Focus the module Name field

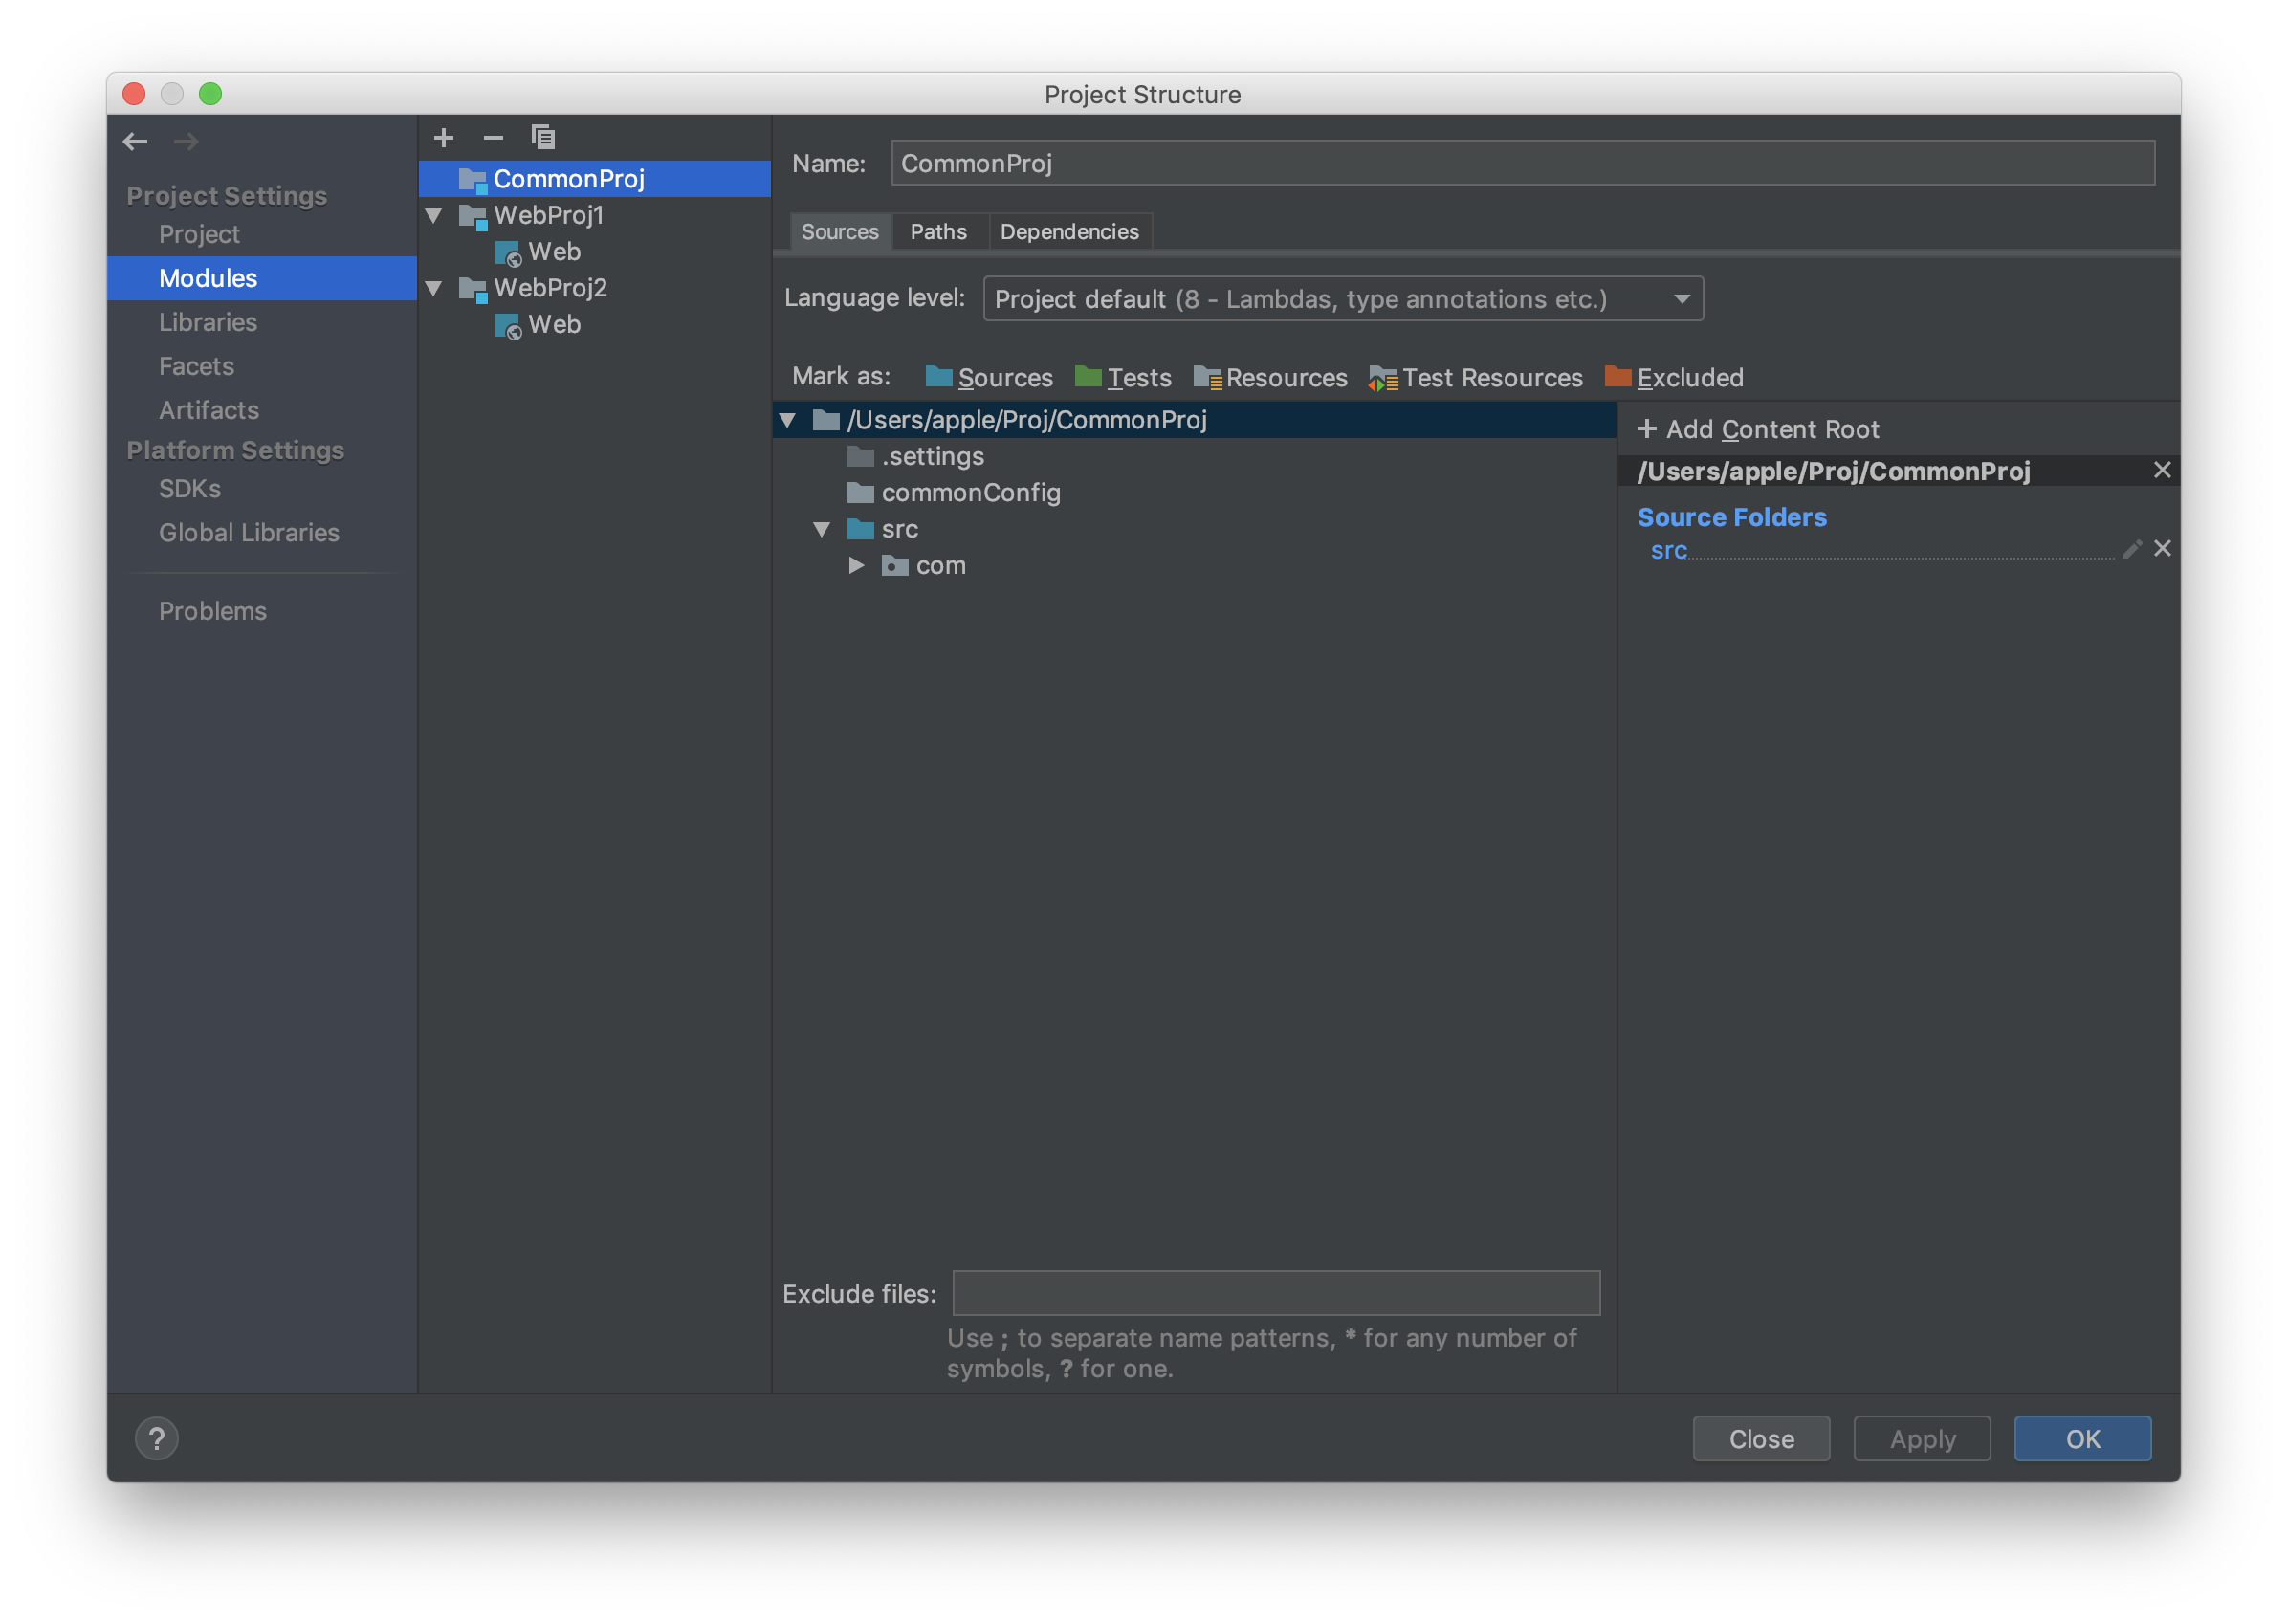click(x=1523, y=163)
